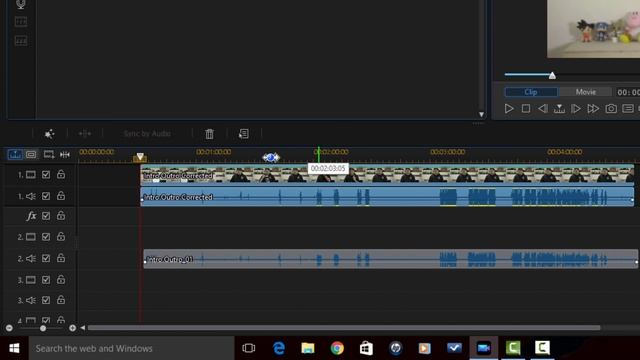Lock video track 2

coord(61,236)
